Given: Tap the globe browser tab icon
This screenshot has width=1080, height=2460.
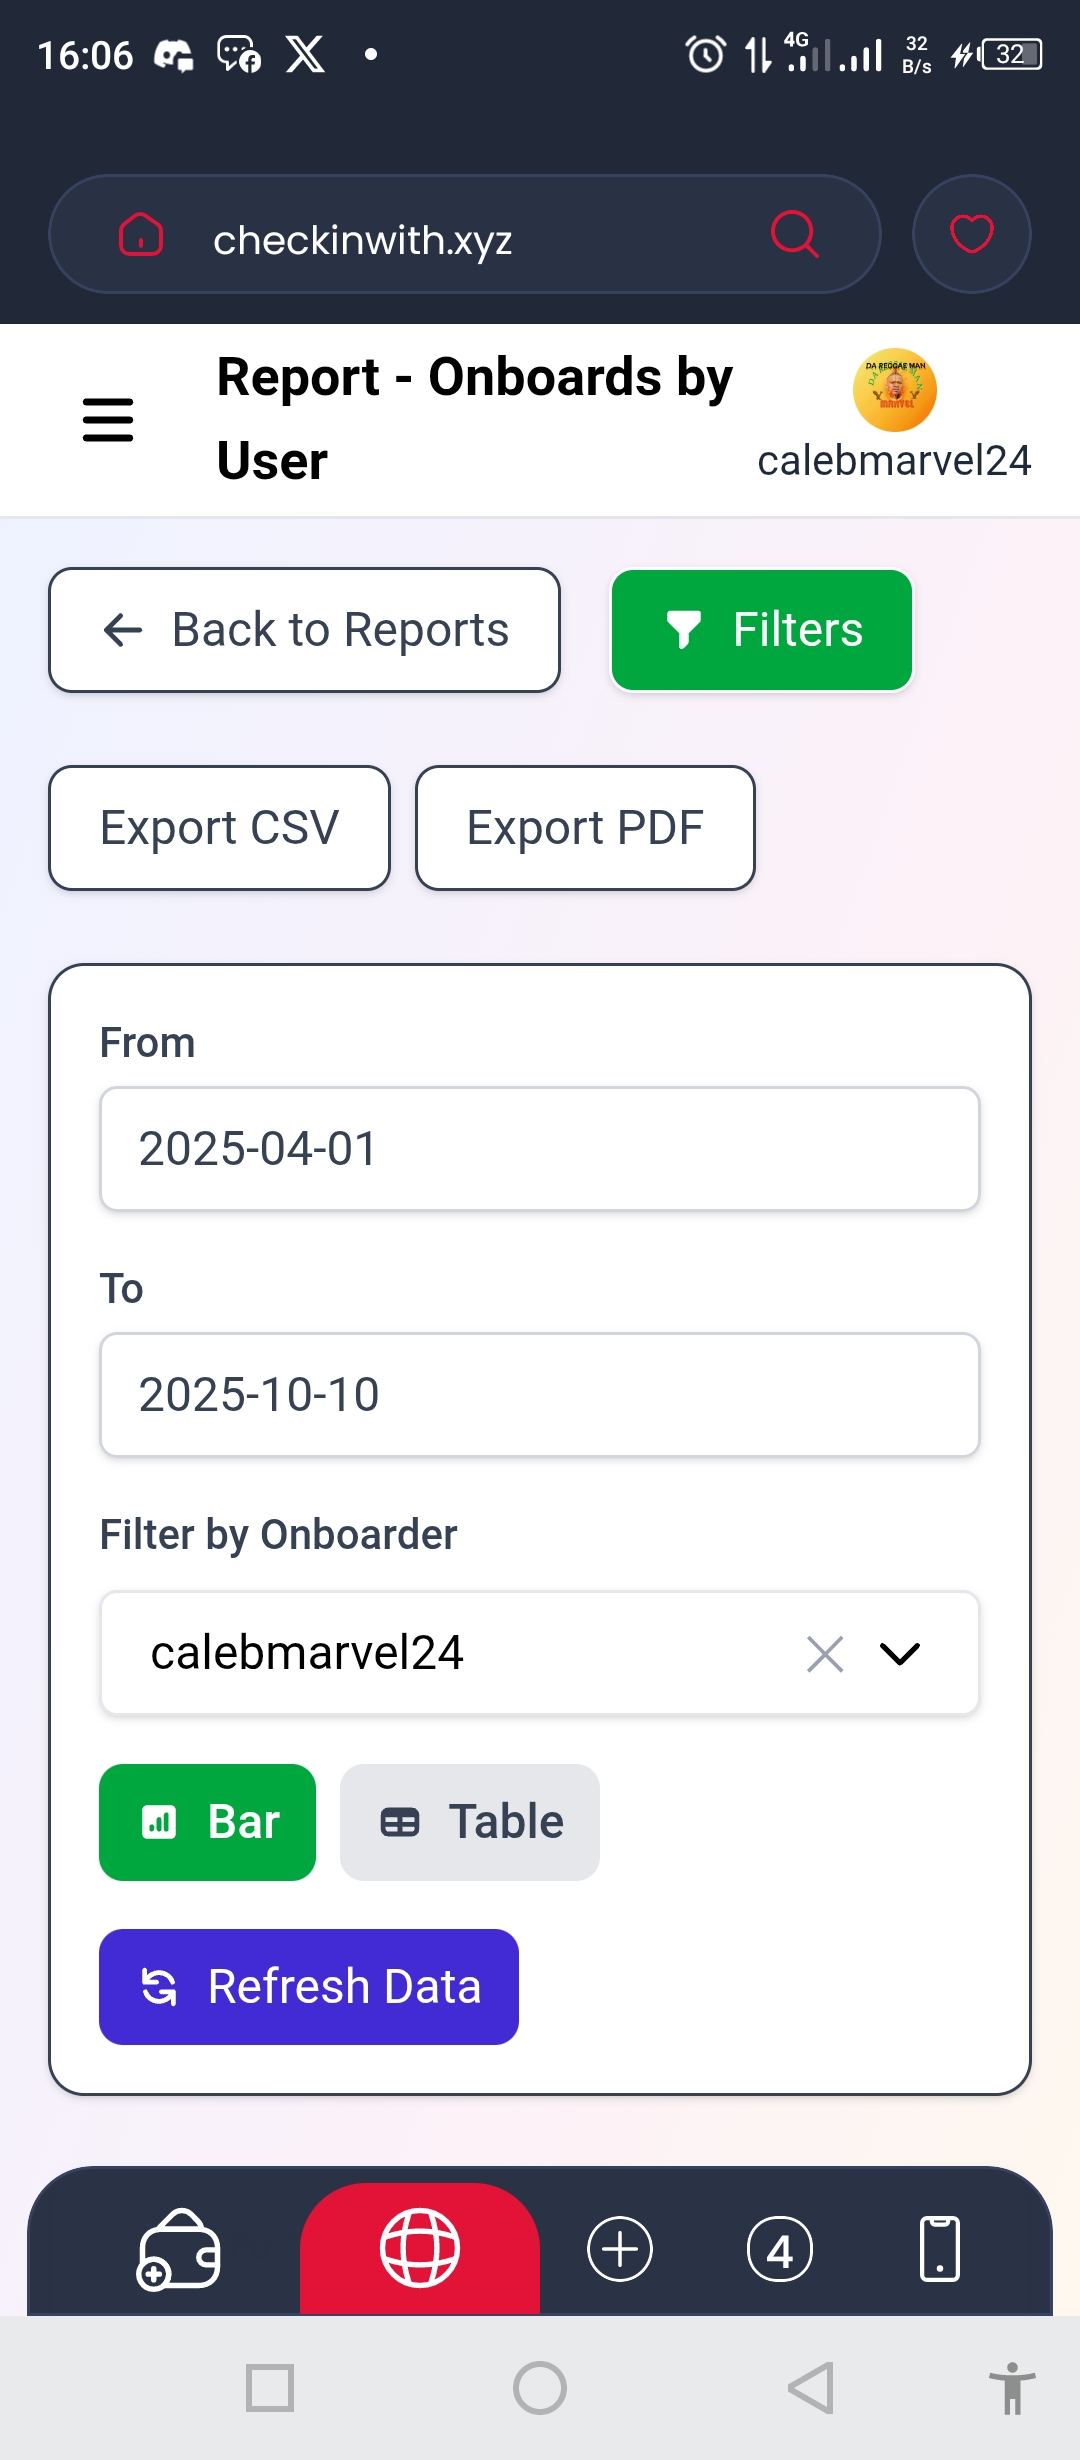Looking at the screenshot, I should pos(420,2248).
